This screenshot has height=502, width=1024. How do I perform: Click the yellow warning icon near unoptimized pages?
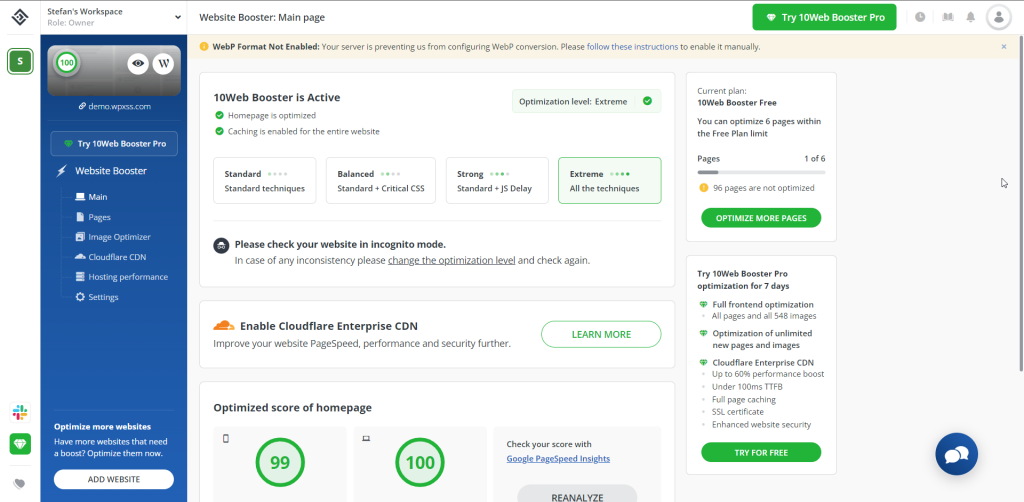click(703, 188)
